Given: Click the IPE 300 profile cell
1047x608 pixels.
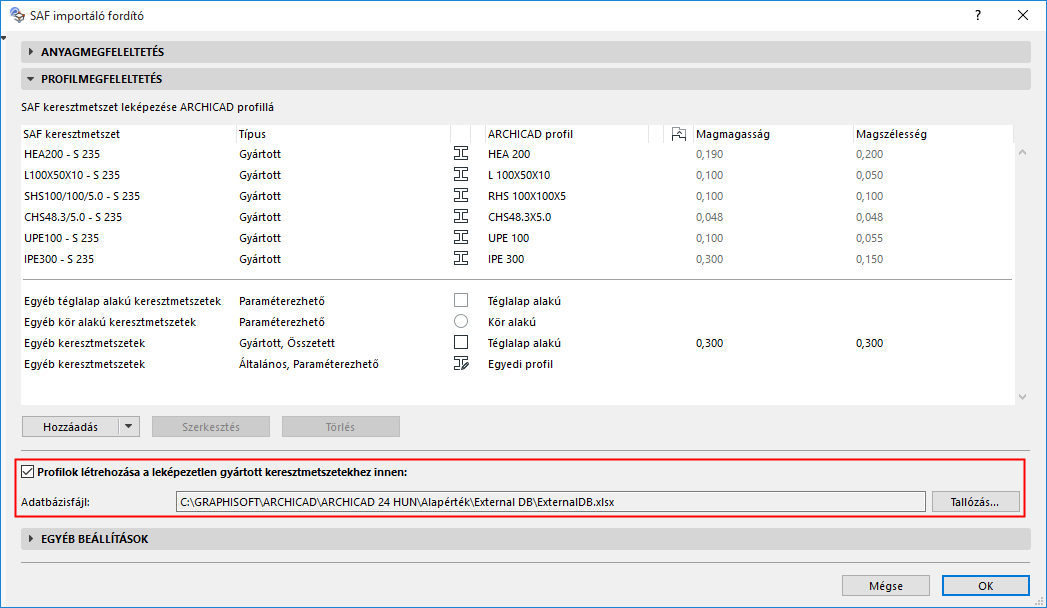Looking at the screenshot, I should point(506,259).
